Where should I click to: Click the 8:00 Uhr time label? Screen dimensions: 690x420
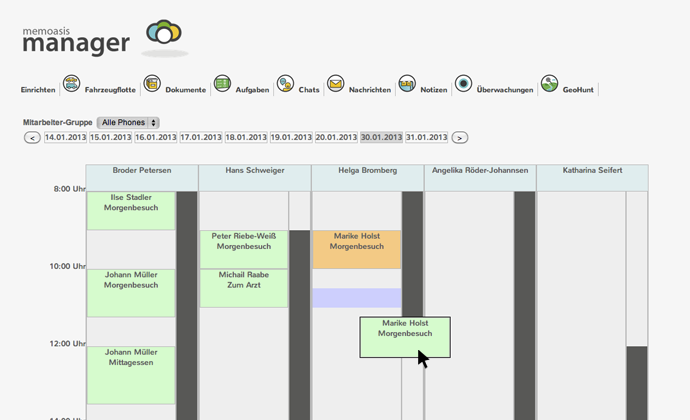pyautogui.click(x=69, y=189)
